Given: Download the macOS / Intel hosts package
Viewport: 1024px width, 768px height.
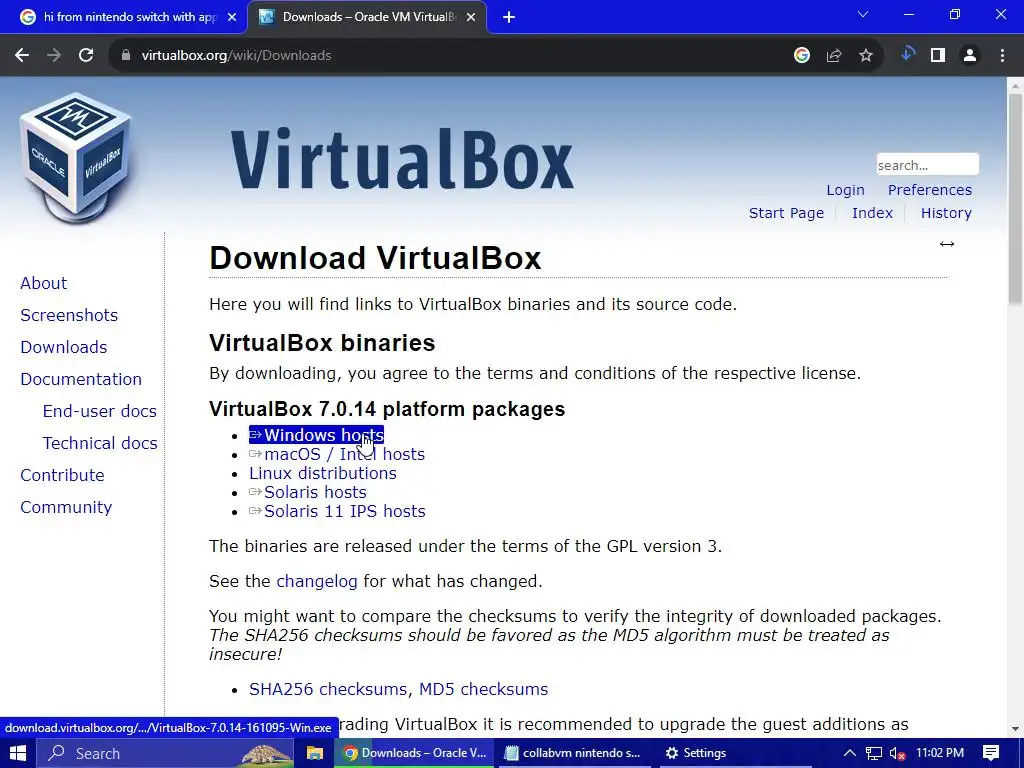Looking at the screenshot, I should click(x=337, y=454).
